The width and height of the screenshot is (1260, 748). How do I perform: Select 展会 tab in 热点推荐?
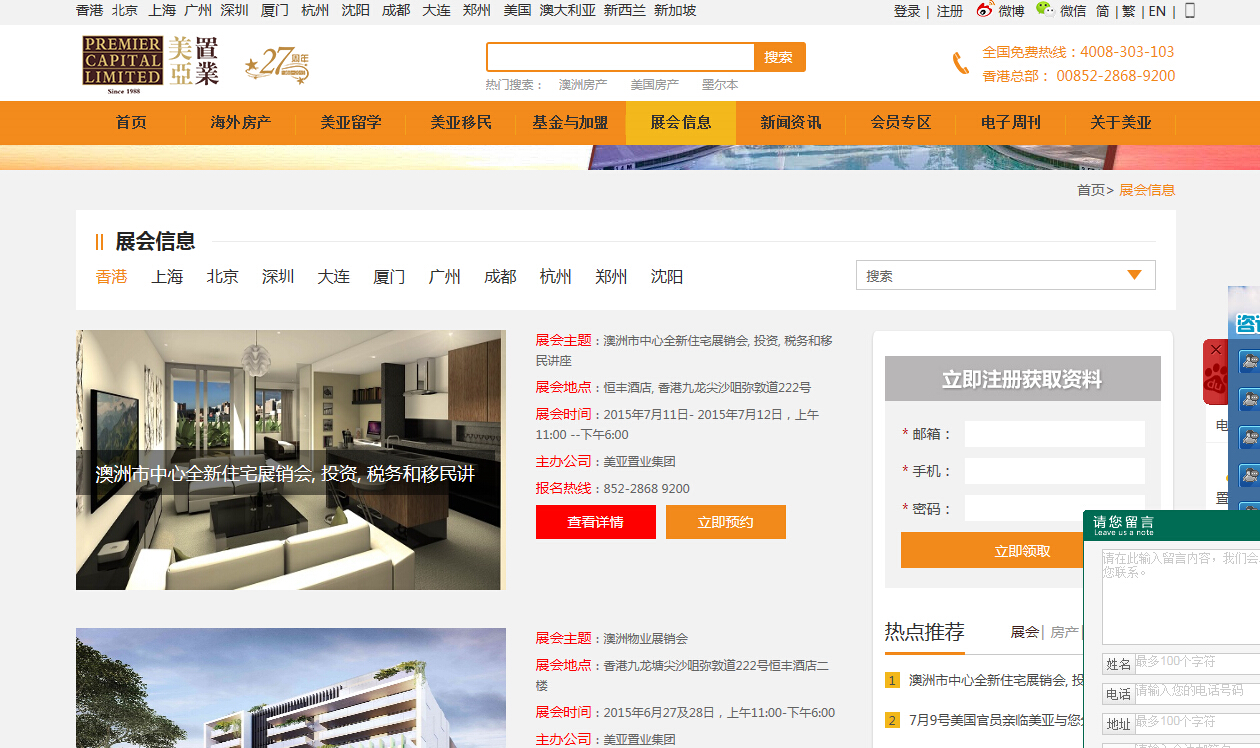1025,632
